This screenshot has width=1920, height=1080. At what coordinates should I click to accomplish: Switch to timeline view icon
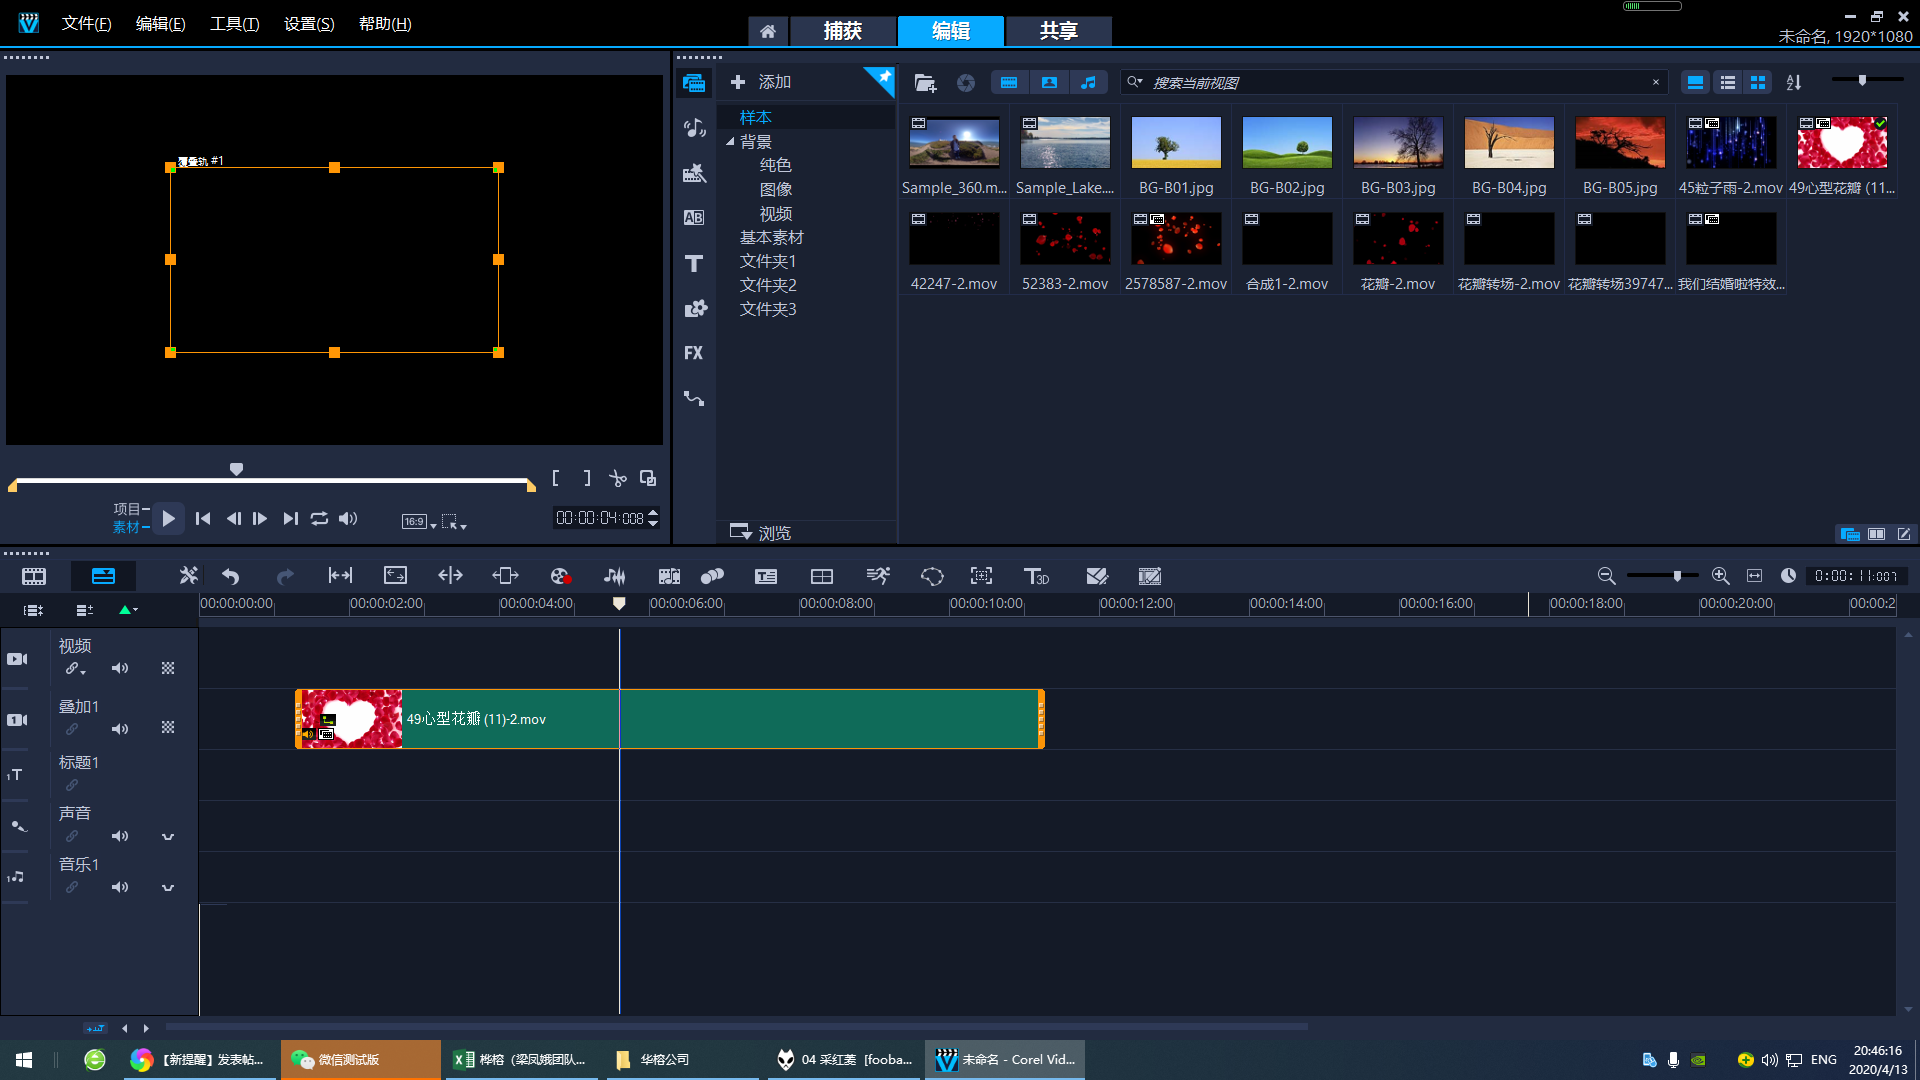tap(103, 576)
